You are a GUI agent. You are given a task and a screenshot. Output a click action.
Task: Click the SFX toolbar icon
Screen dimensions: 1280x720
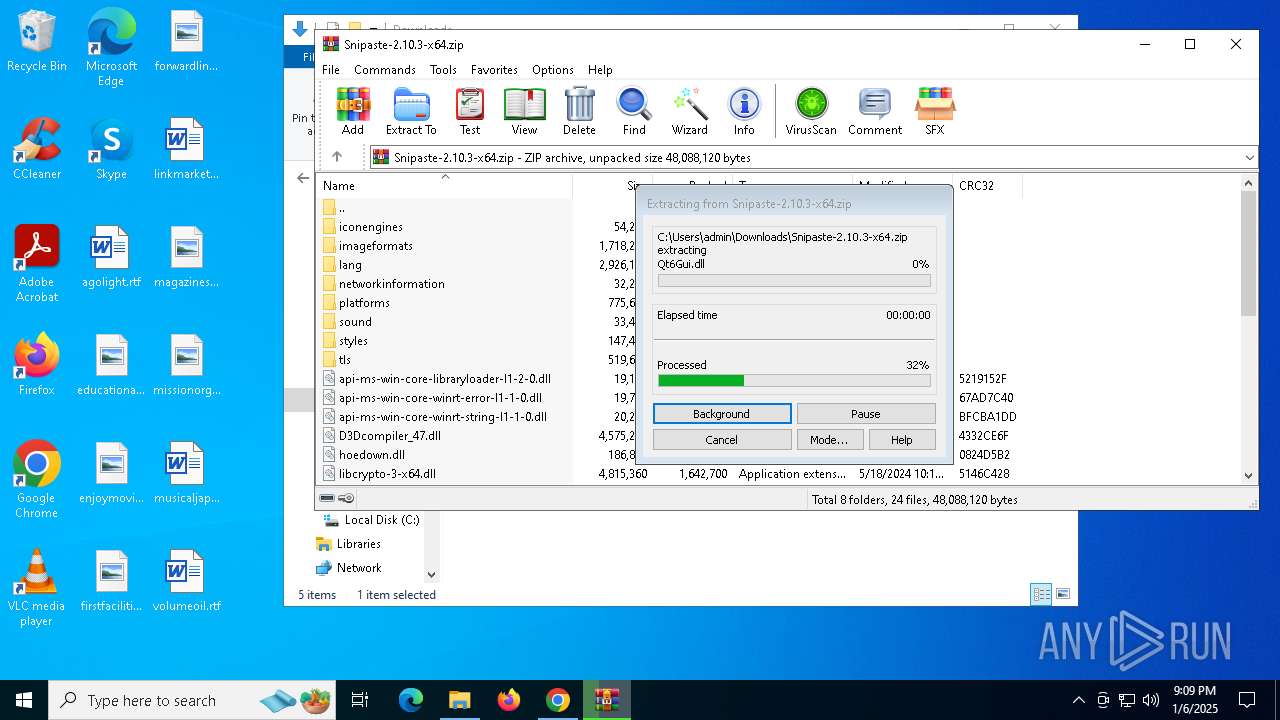(x=934, y=111)
